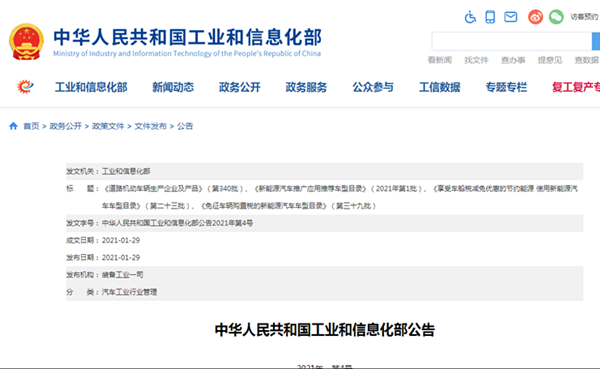Image resolution: width=600 pixels, height=369 pixels.
Task: Click the blue search button
Action: [596, 41]
